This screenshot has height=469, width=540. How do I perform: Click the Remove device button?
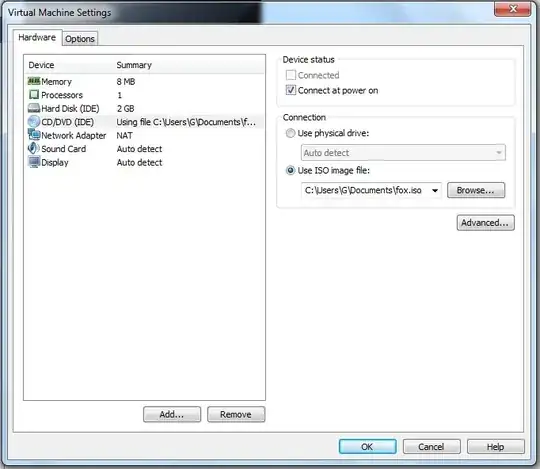[x=236, y=414]
